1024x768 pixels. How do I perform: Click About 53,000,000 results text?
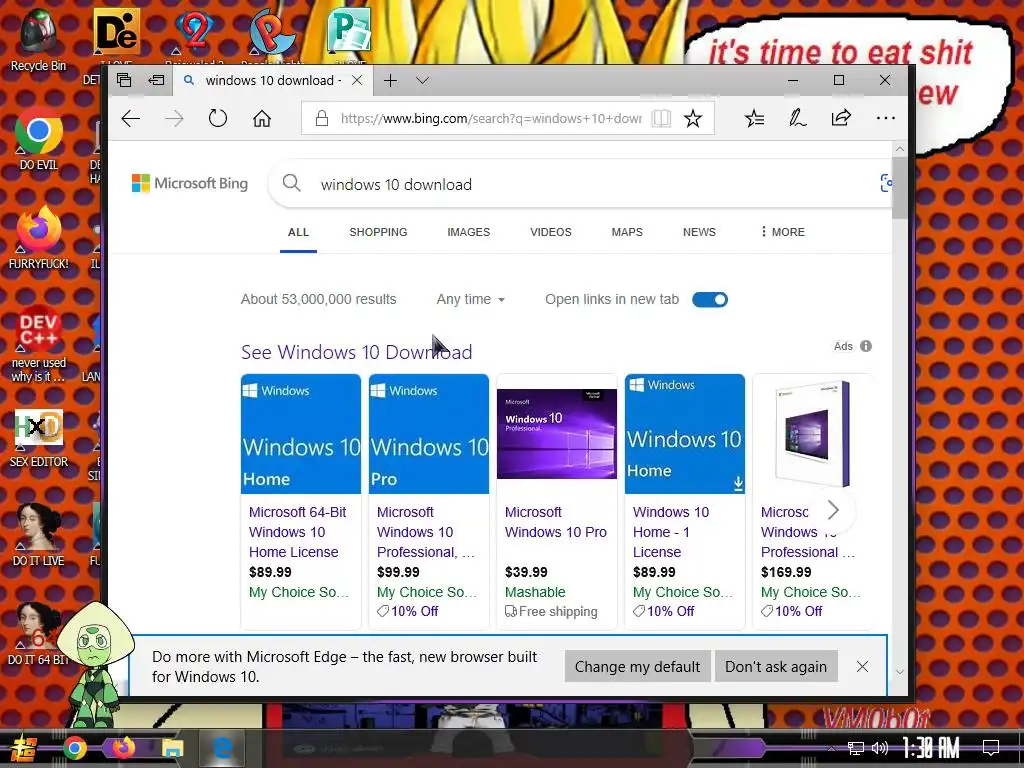click(x=319, y=299)
